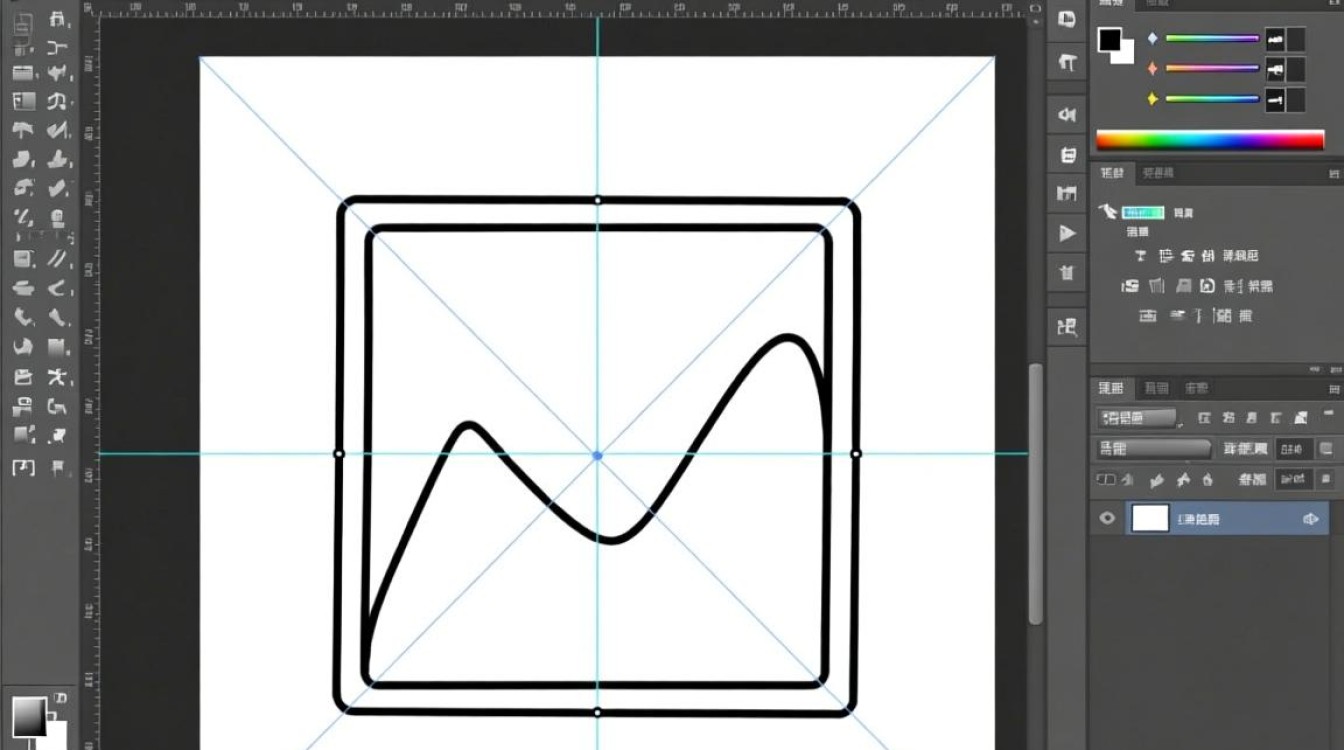Open the Layers panel menu icon
Viewport: 1344px width, 750px height.
1334,389
